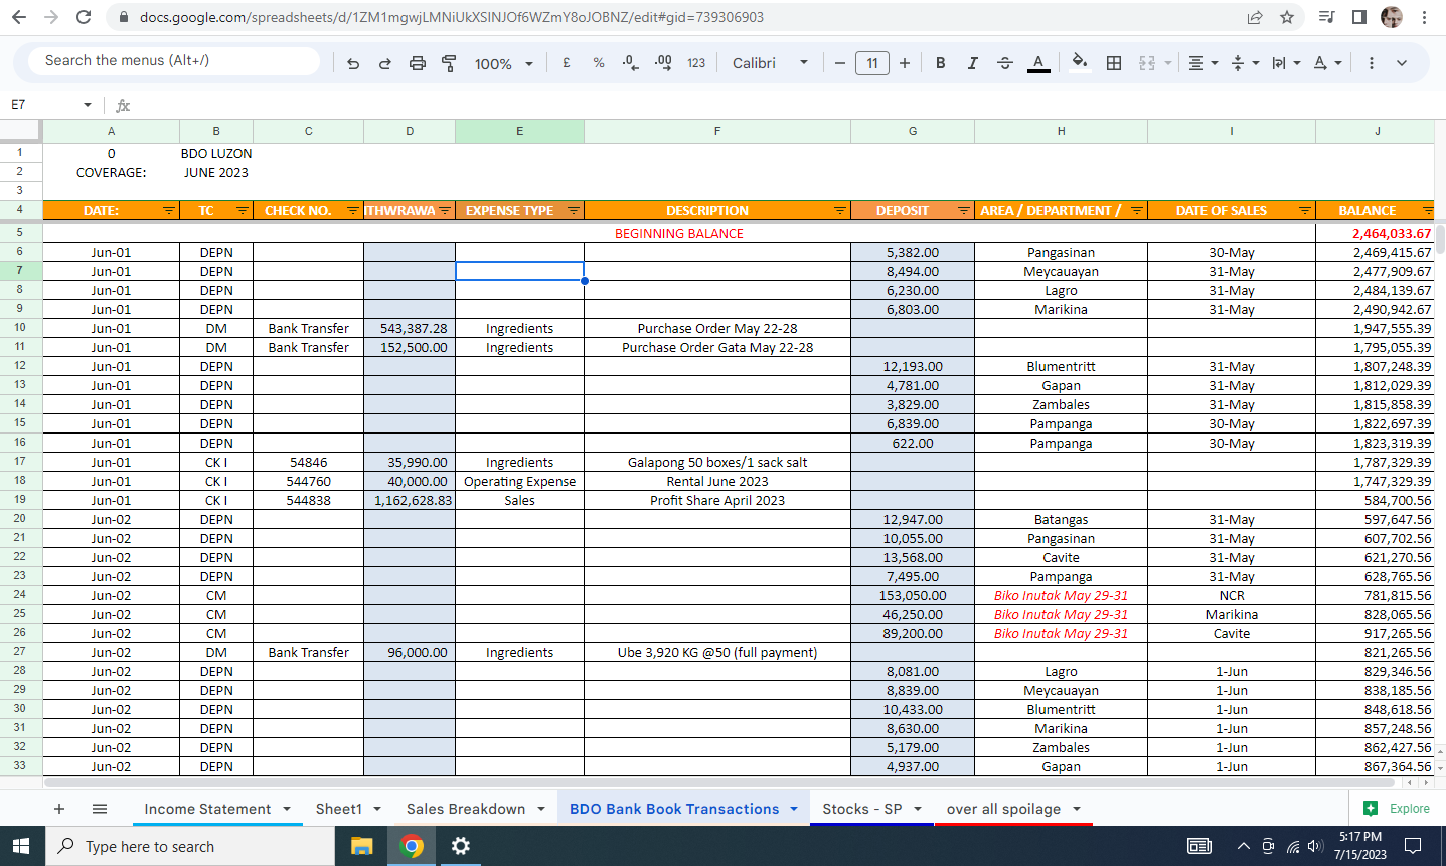Reload the browser page
The image size is (1446, 866).
coord(84,17)
